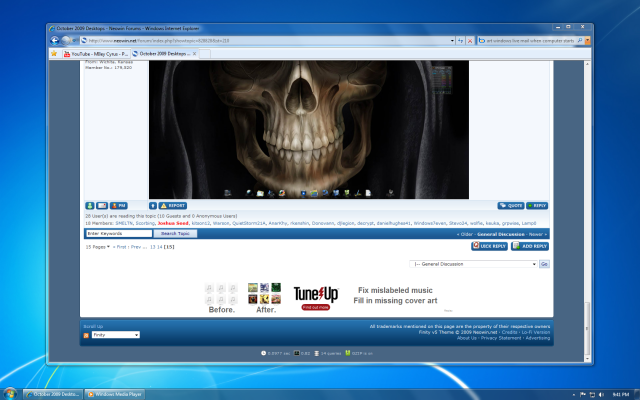
Task: Open member Donovann's profile link
Action: 322,223
